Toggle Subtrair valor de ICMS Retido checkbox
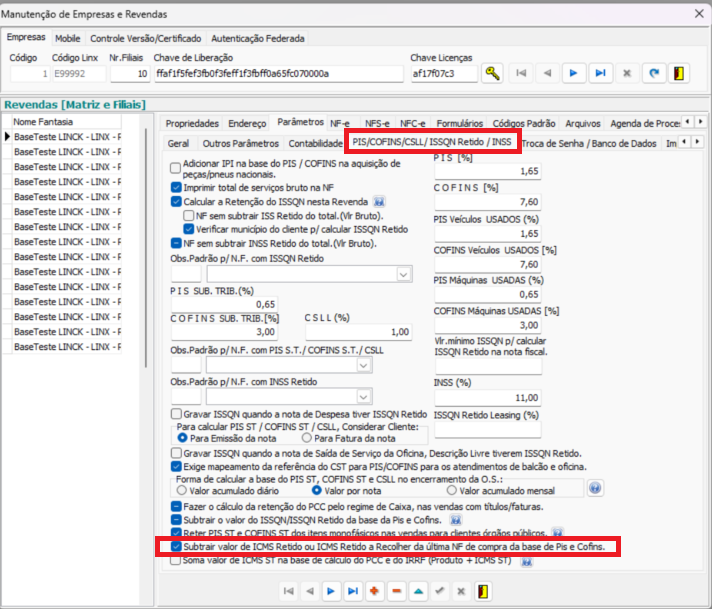Screen dimensions: 712x609 pyautogui.click(x=176, y=546)
